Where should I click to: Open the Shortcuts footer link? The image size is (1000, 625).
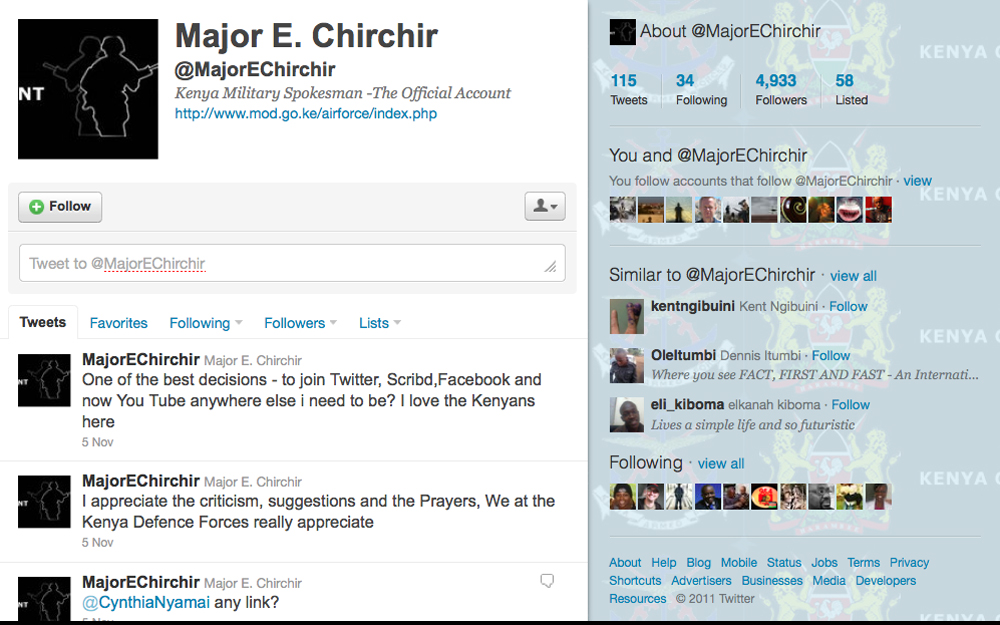click(635, 580)
